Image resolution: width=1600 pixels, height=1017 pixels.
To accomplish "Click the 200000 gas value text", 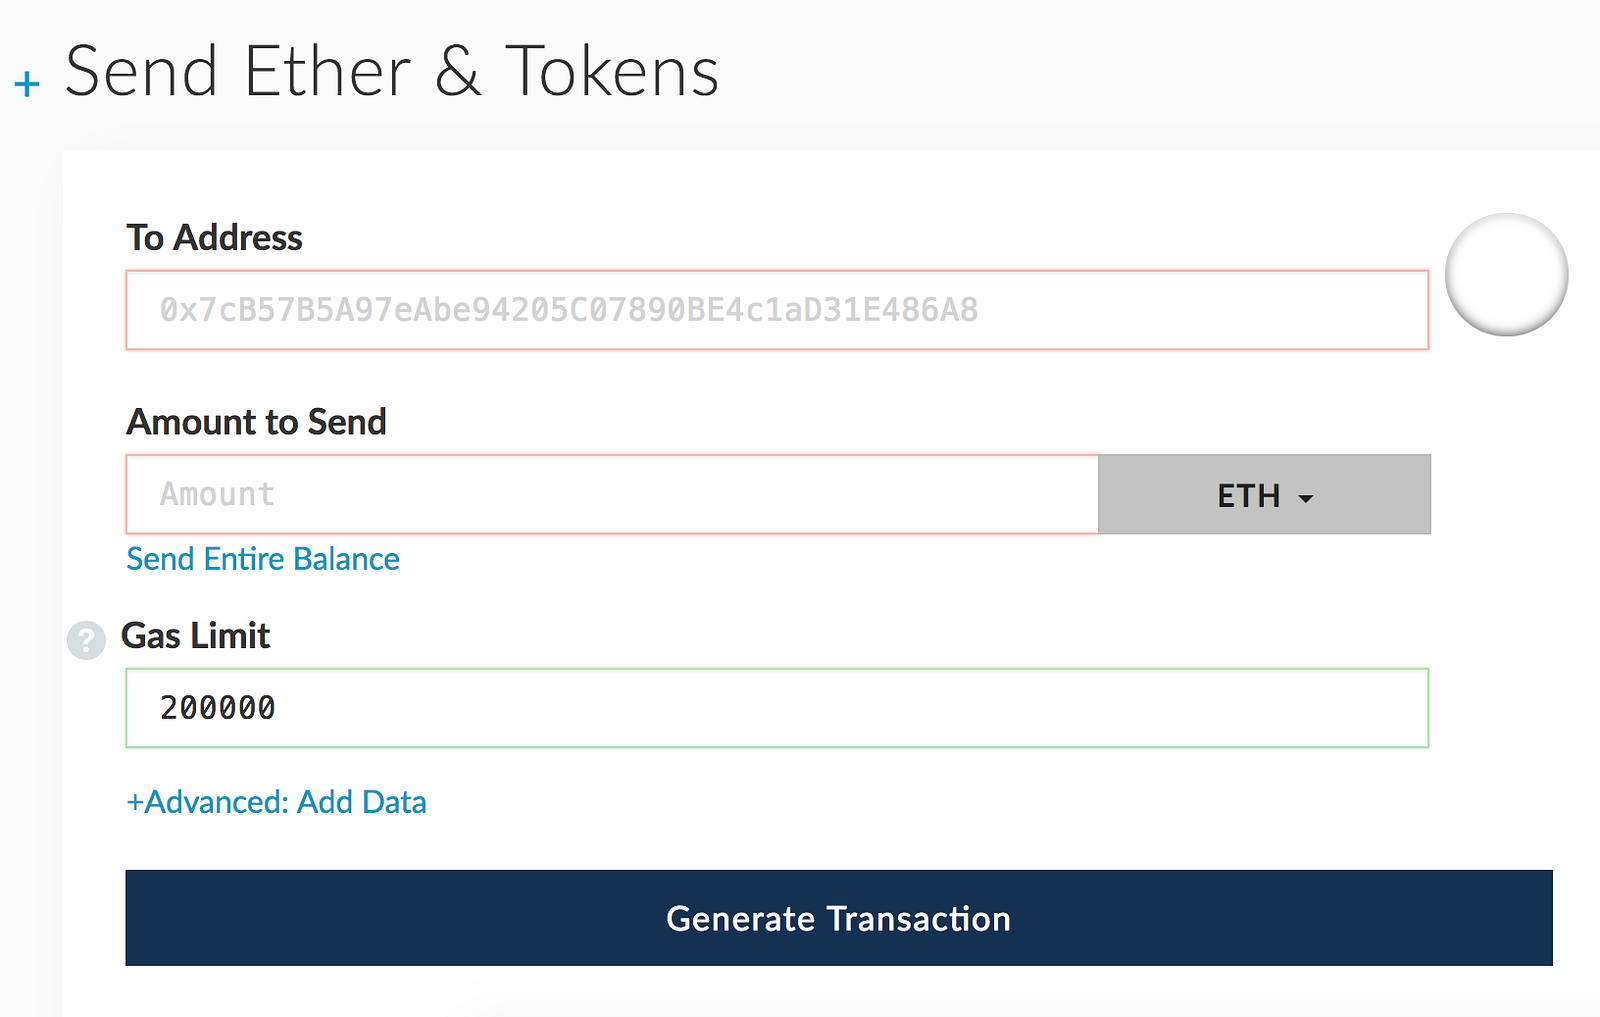I will coord(218,708).
